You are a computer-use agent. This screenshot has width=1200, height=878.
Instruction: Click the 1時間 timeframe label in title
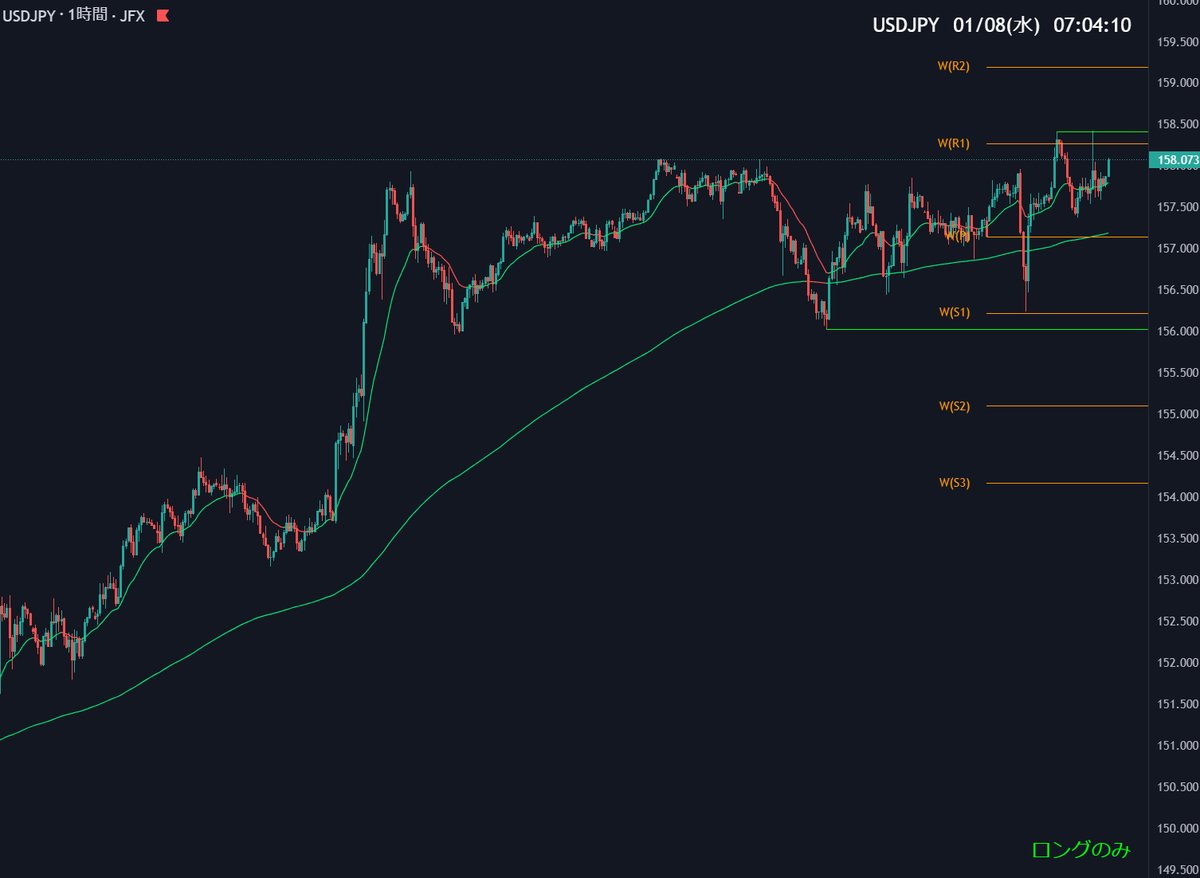tap(87, 16)
